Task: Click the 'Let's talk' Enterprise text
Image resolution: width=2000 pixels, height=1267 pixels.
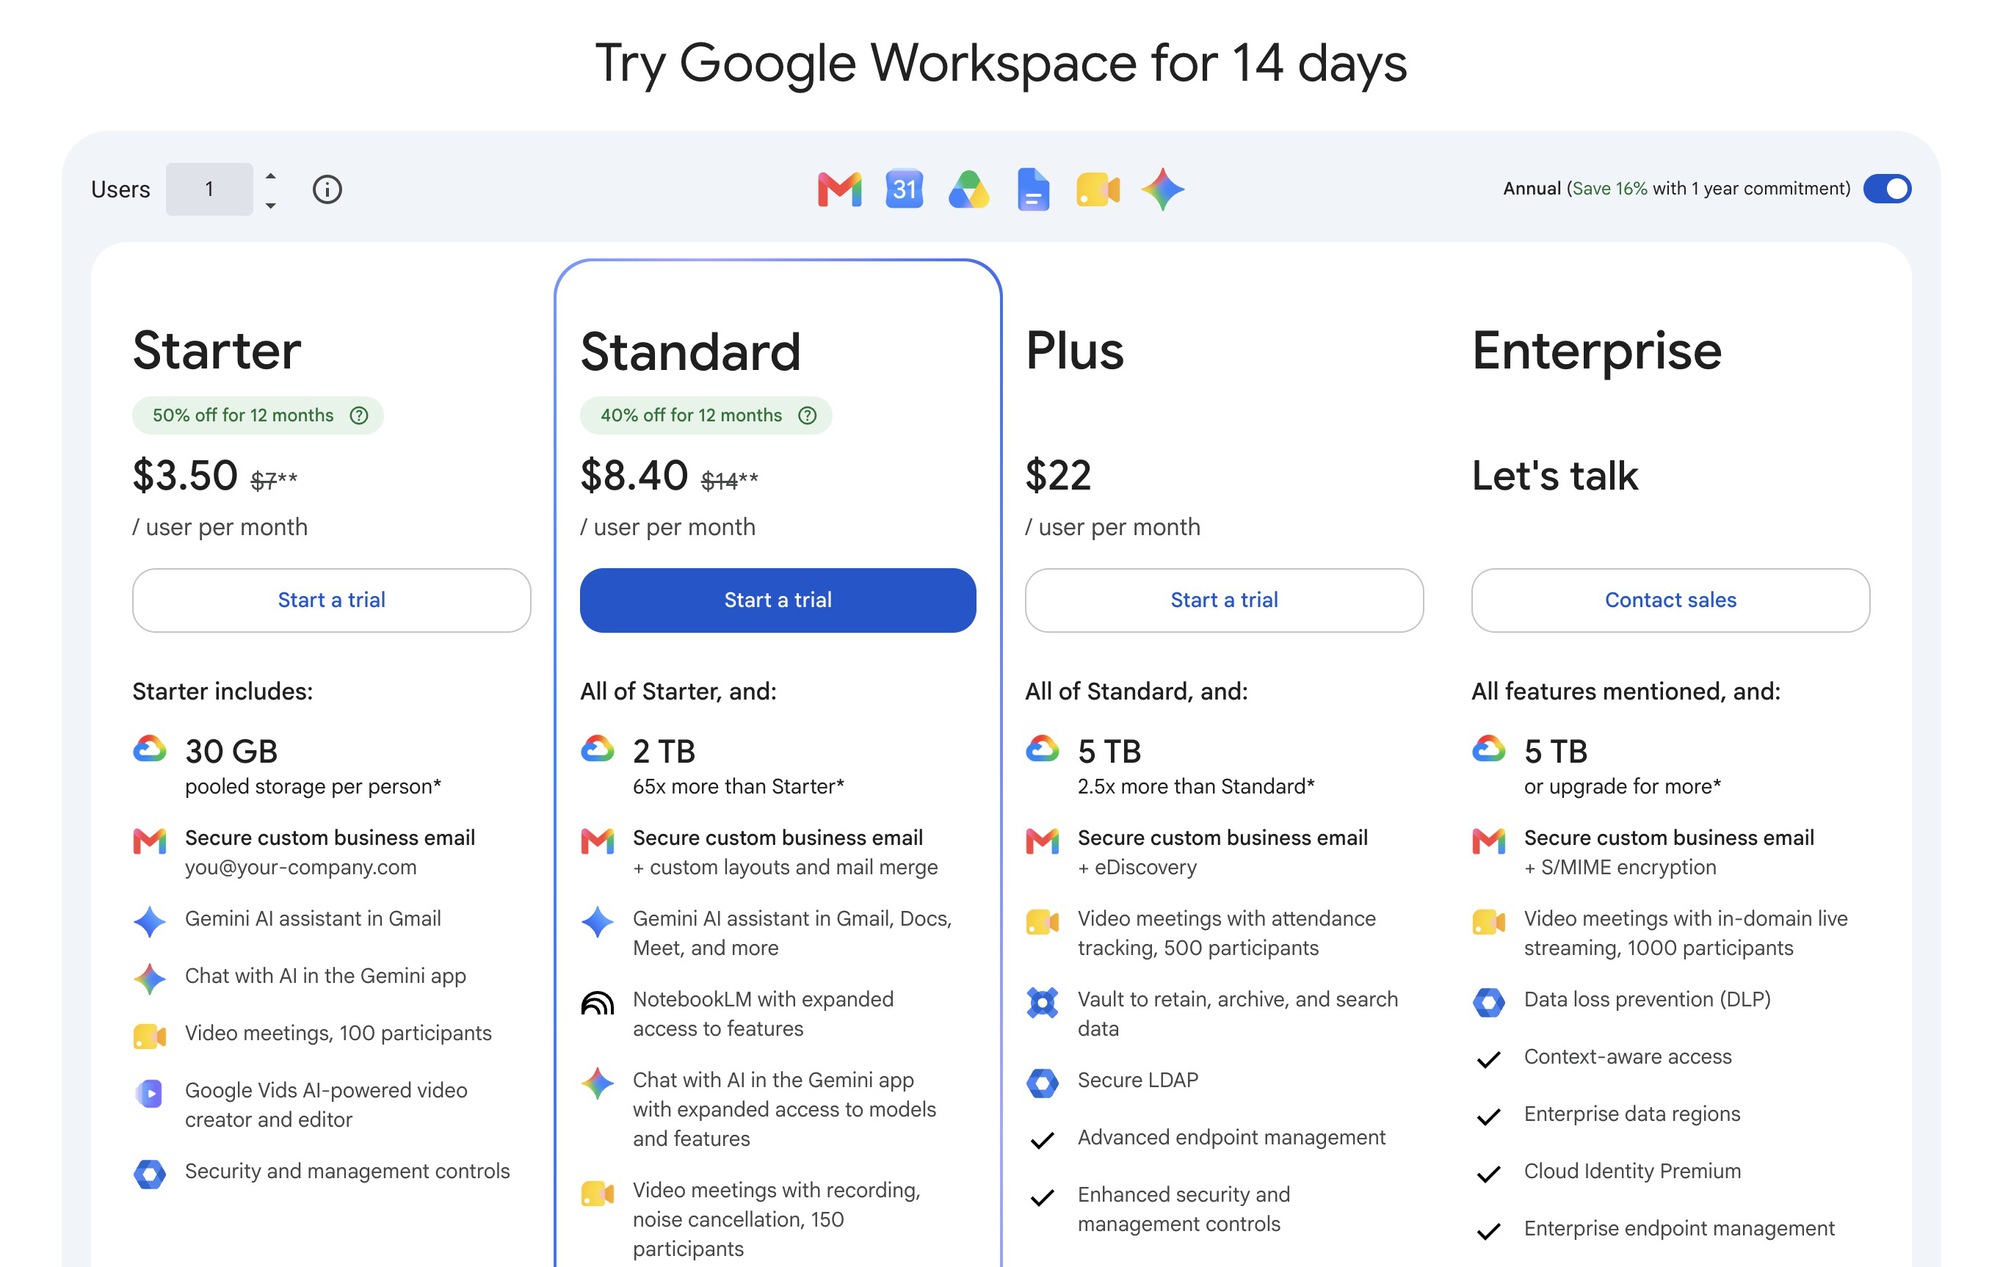Action: [x=1555, y=476]
